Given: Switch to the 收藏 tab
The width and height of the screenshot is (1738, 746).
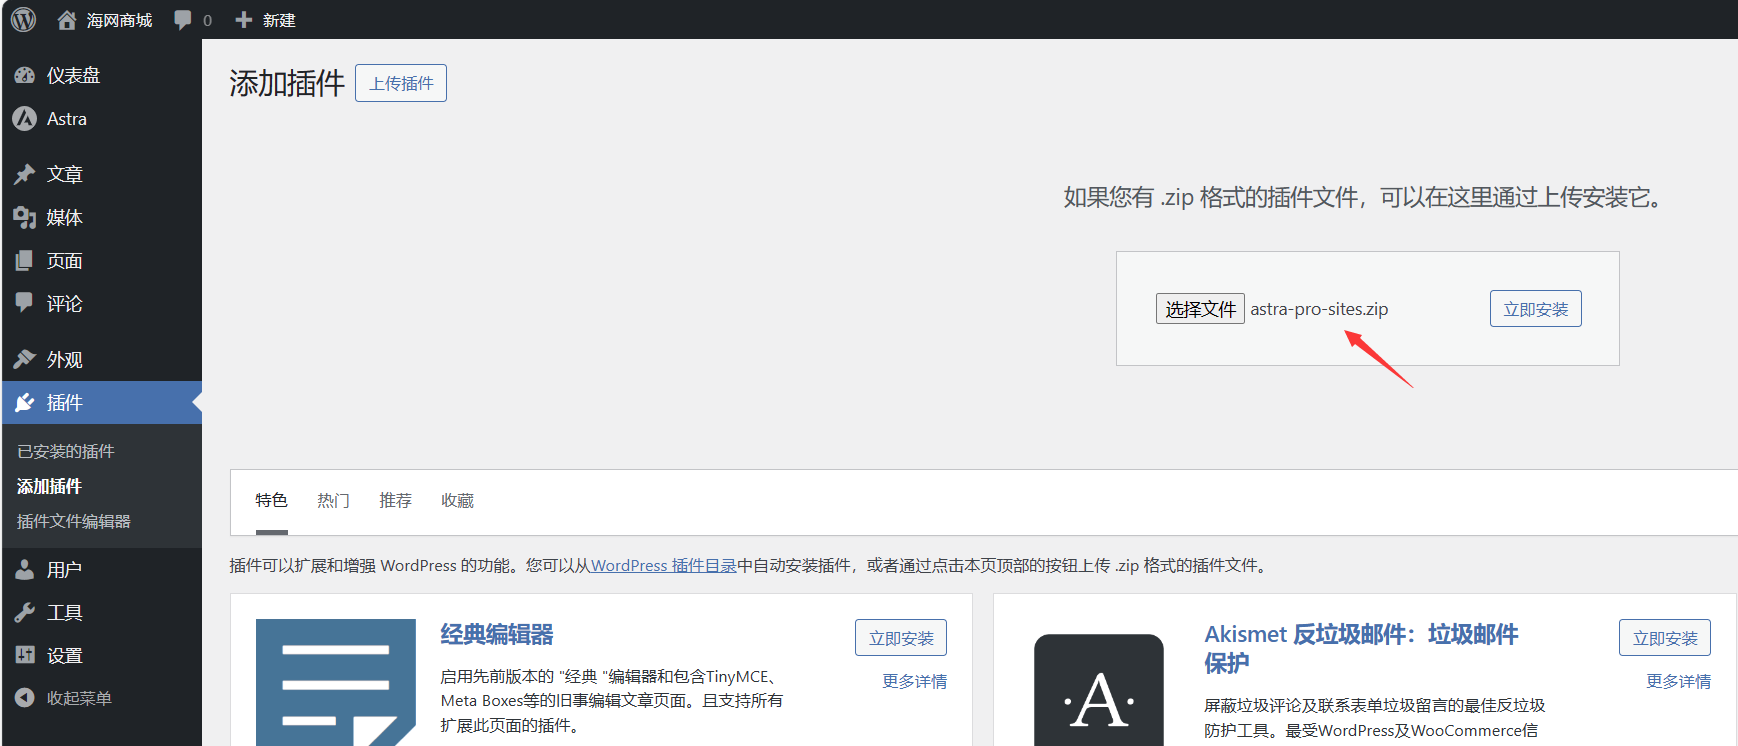Looking at the screenshot, I should [457, 500].
